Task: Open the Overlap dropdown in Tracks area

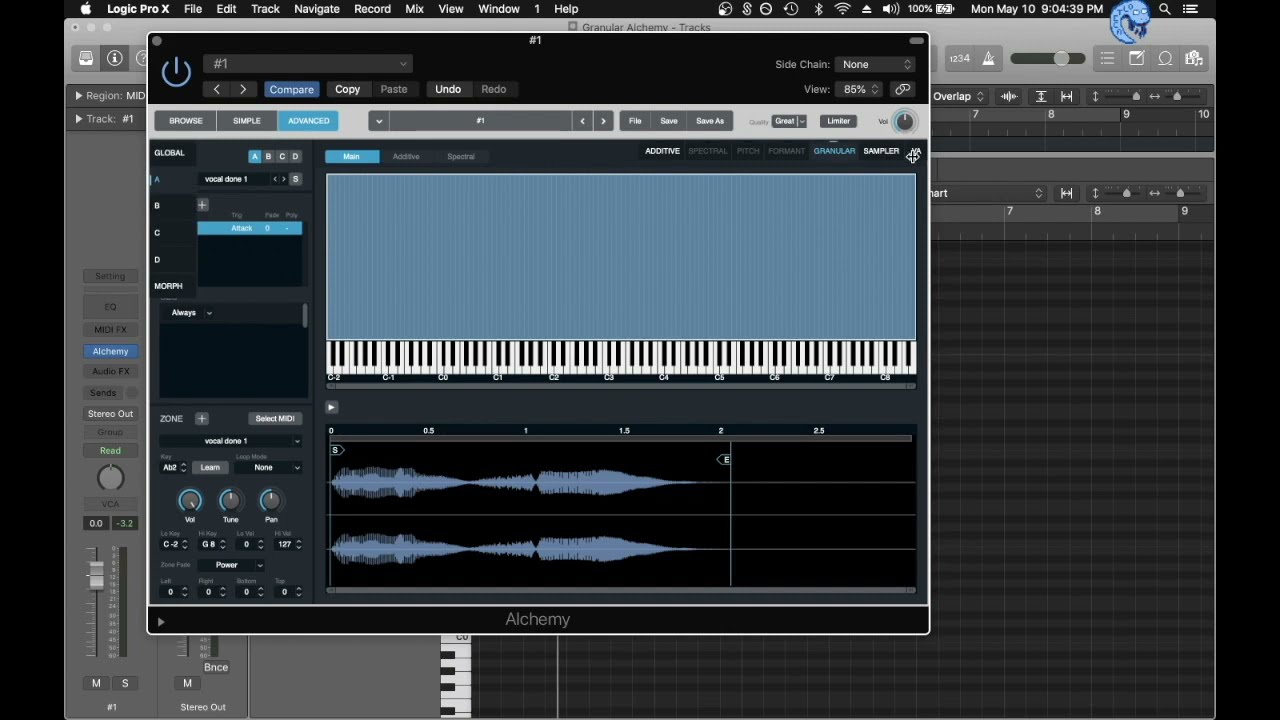Action: [x=958, y=96]
